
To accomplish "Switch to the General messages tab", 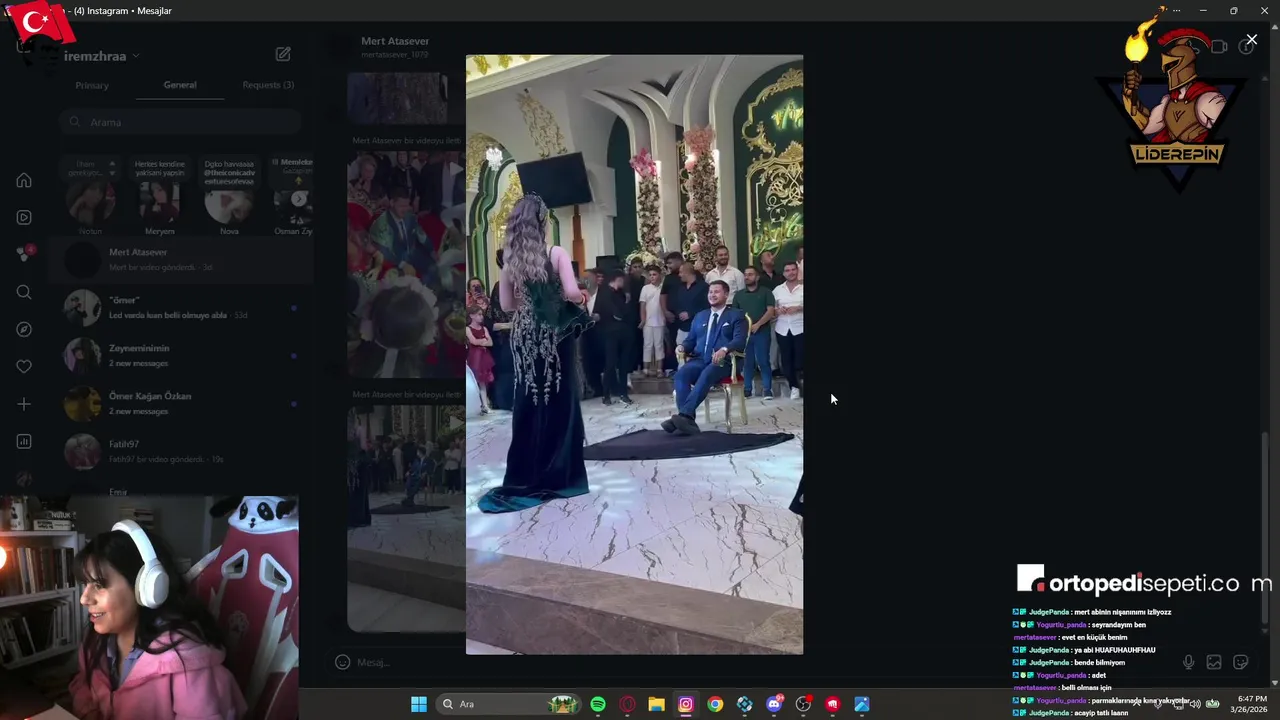I will pyautogui.click(x=180, y=85).
